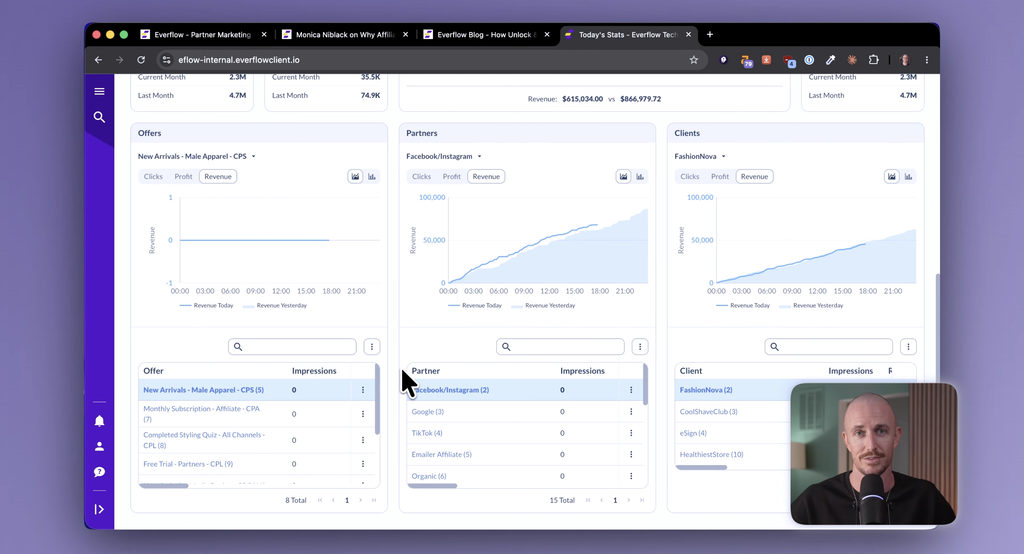Open the row menu for New Arrivals offer
The image size is (1024, 554).
coord(363,390)
